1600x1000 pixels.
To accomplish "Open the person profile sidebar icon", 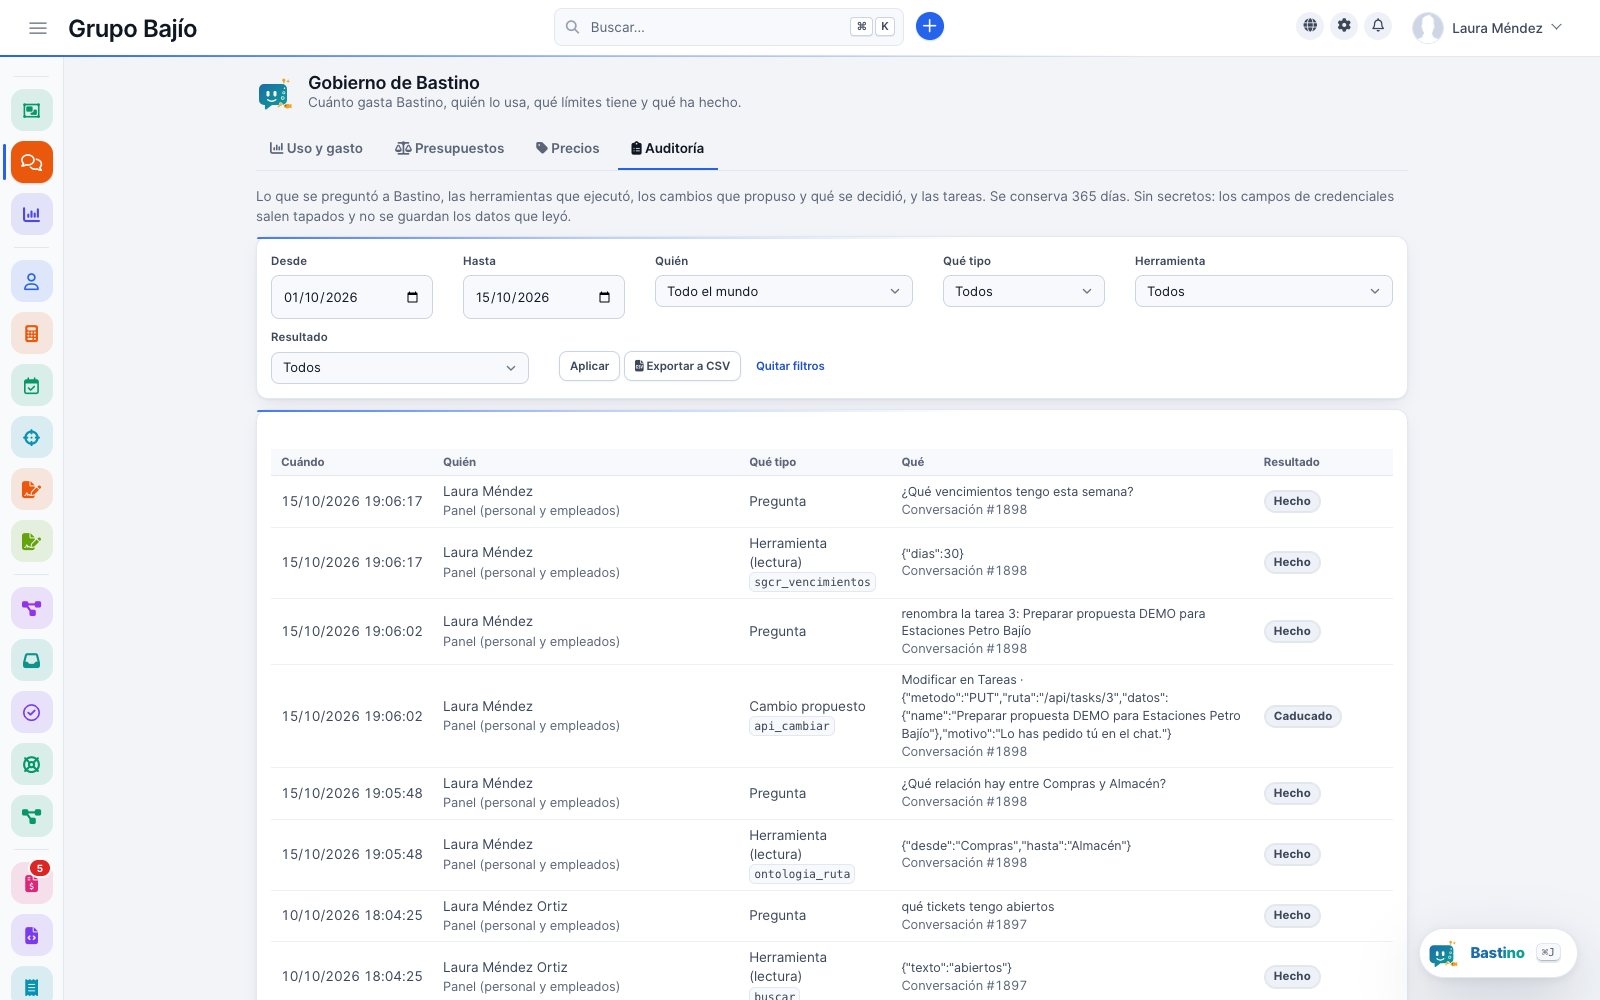I will [32, 282].
